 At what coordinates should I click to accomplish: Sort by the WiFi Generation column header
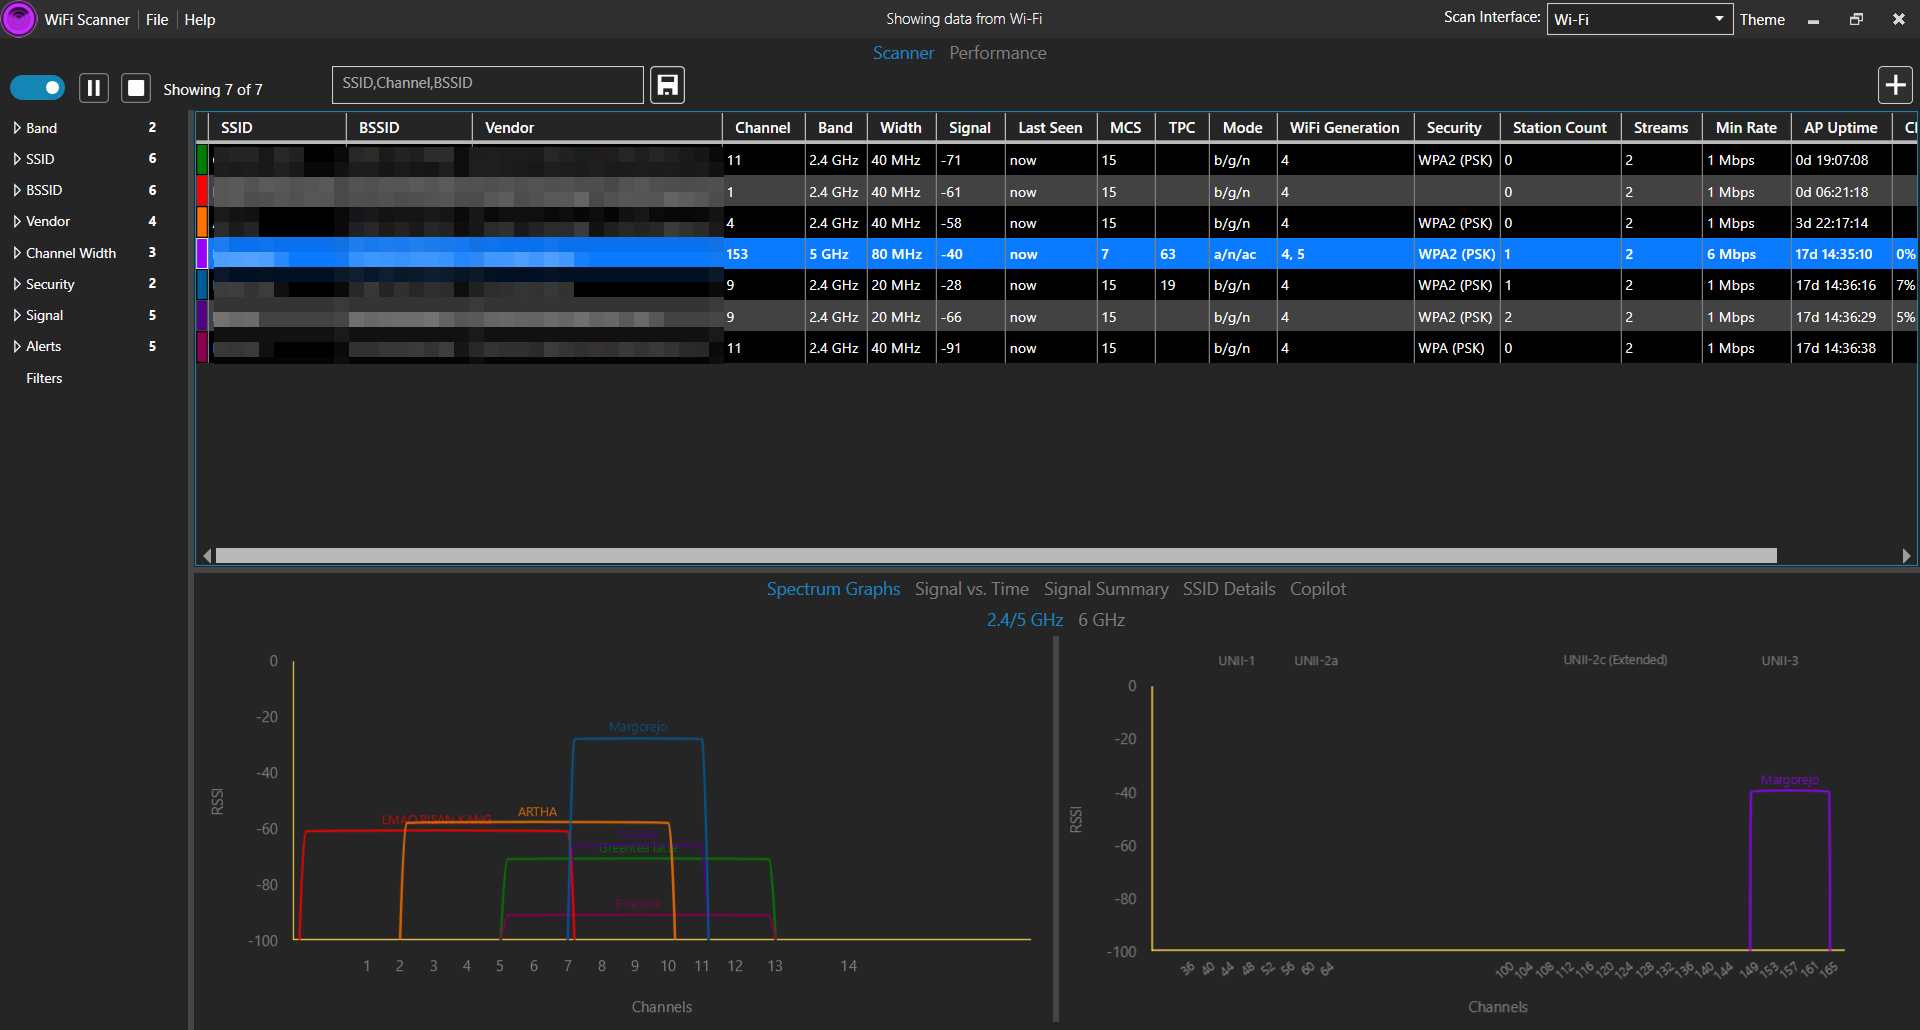[x=1345, y=127]
